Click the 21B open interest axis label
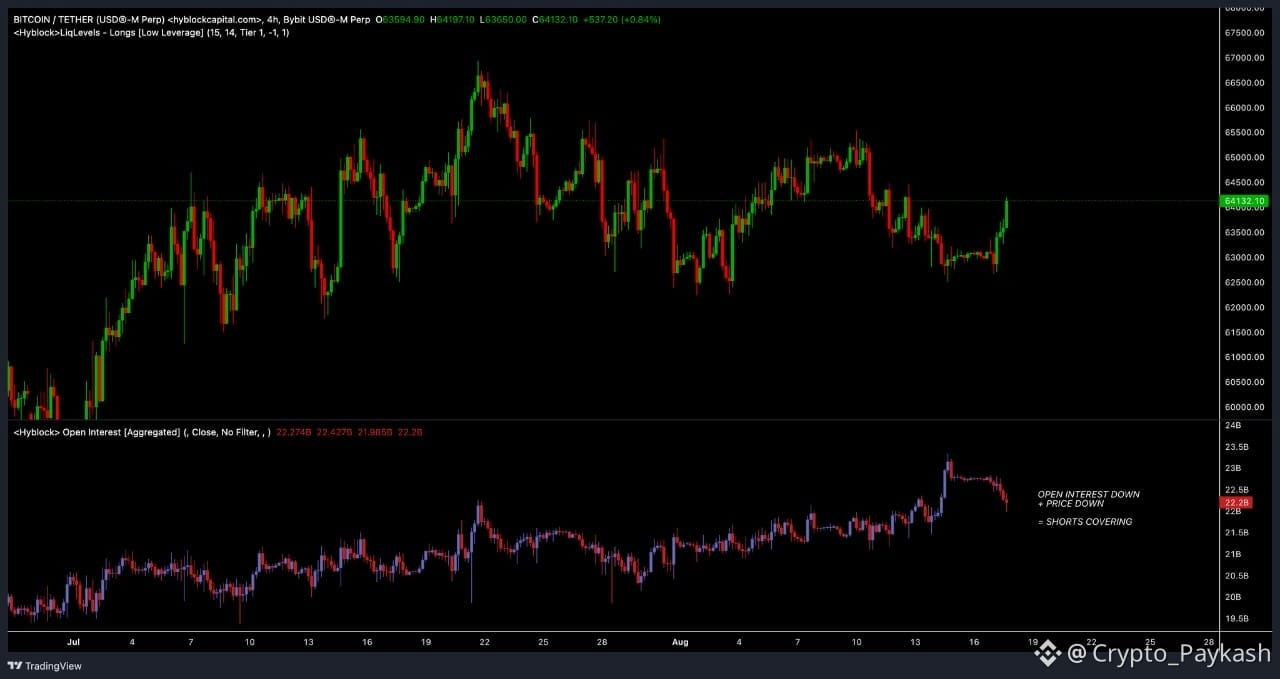This screenshot has height=679, width=1280. point(1232,554)
